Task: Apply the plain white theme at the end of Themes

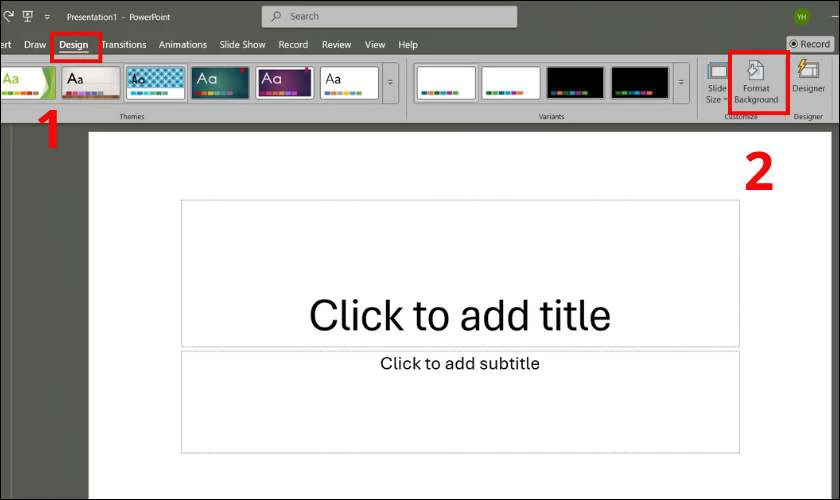Action: point(349,83)
